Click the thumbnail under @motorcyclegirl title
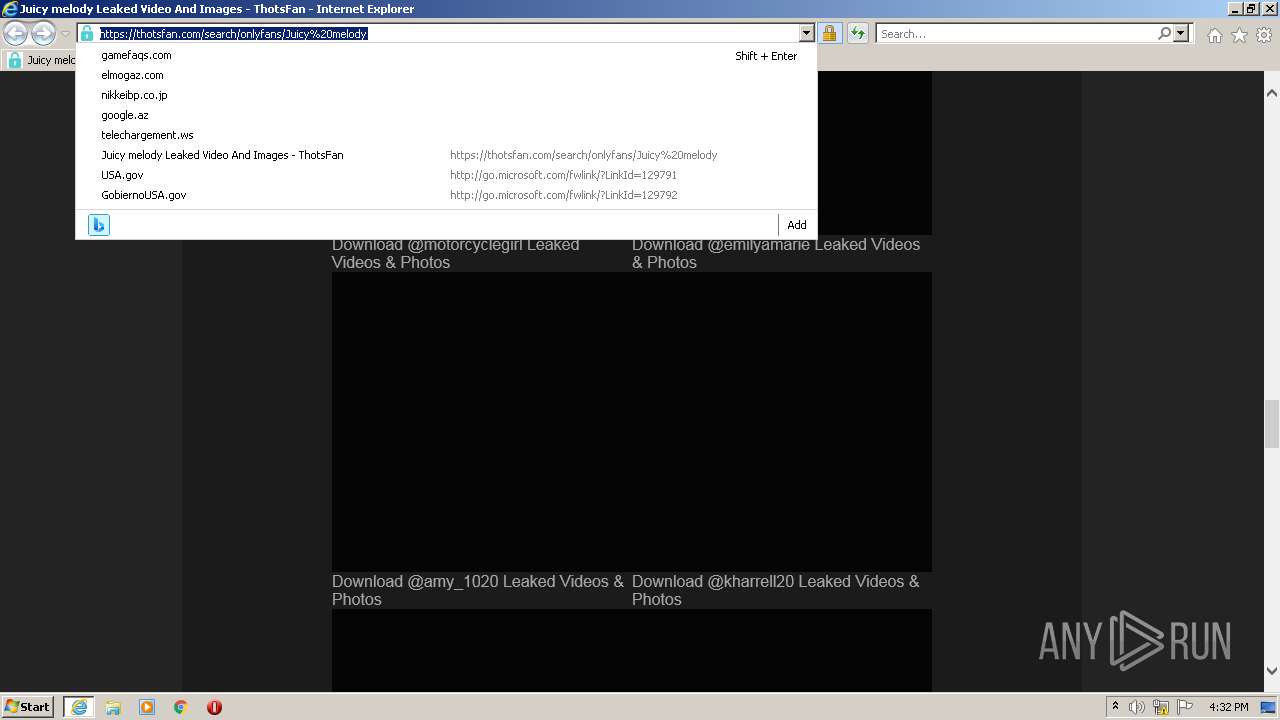Viewport: 1280px width, 720px height. [x=482, y=421]
